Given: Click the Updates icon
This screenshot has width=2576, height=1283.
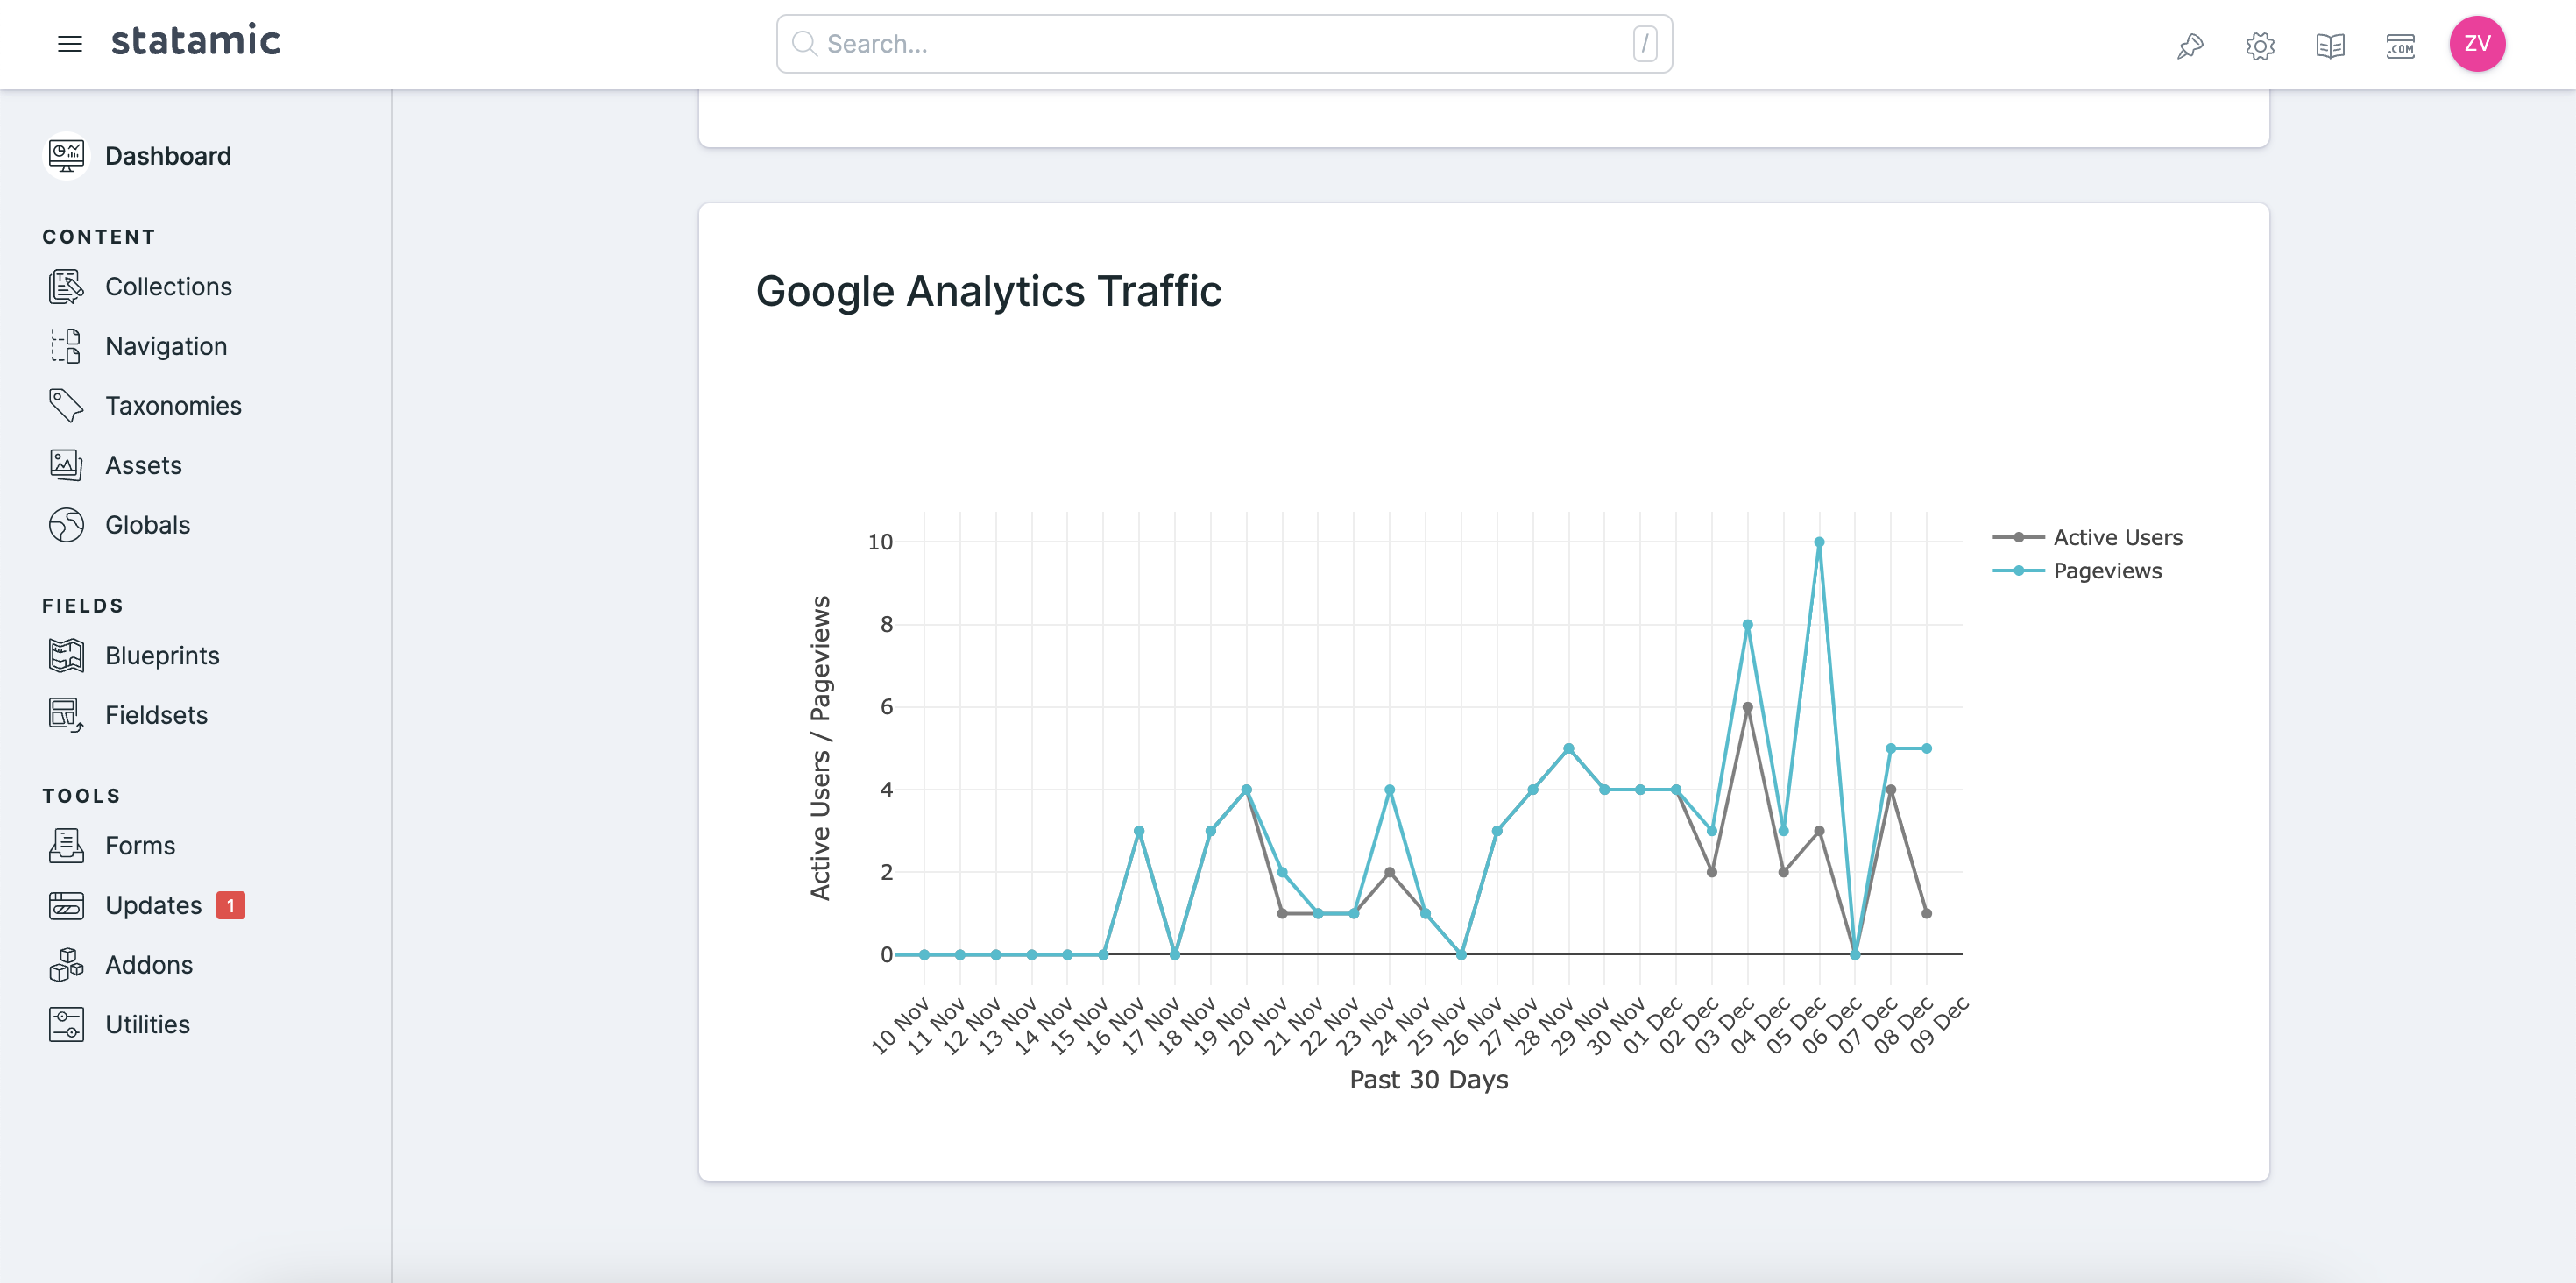Looking at the screenshot, I should pyautogui.click(x=66, y=905).
